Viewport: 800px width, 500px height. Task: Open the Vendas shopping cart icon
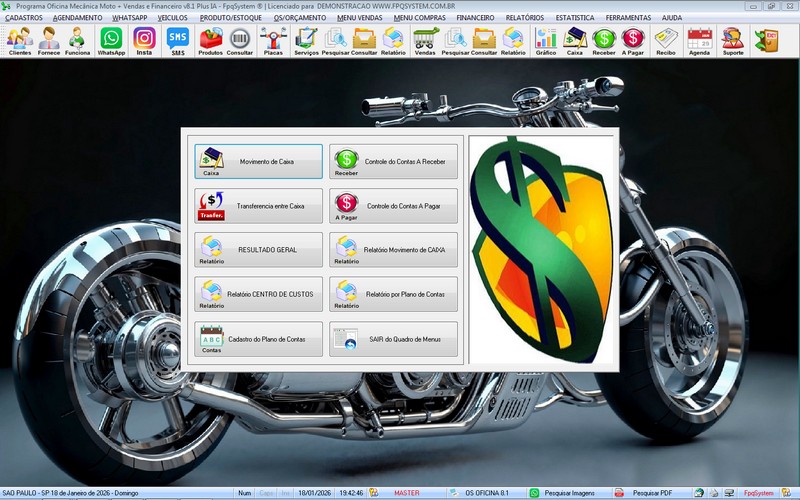(425, 41)
